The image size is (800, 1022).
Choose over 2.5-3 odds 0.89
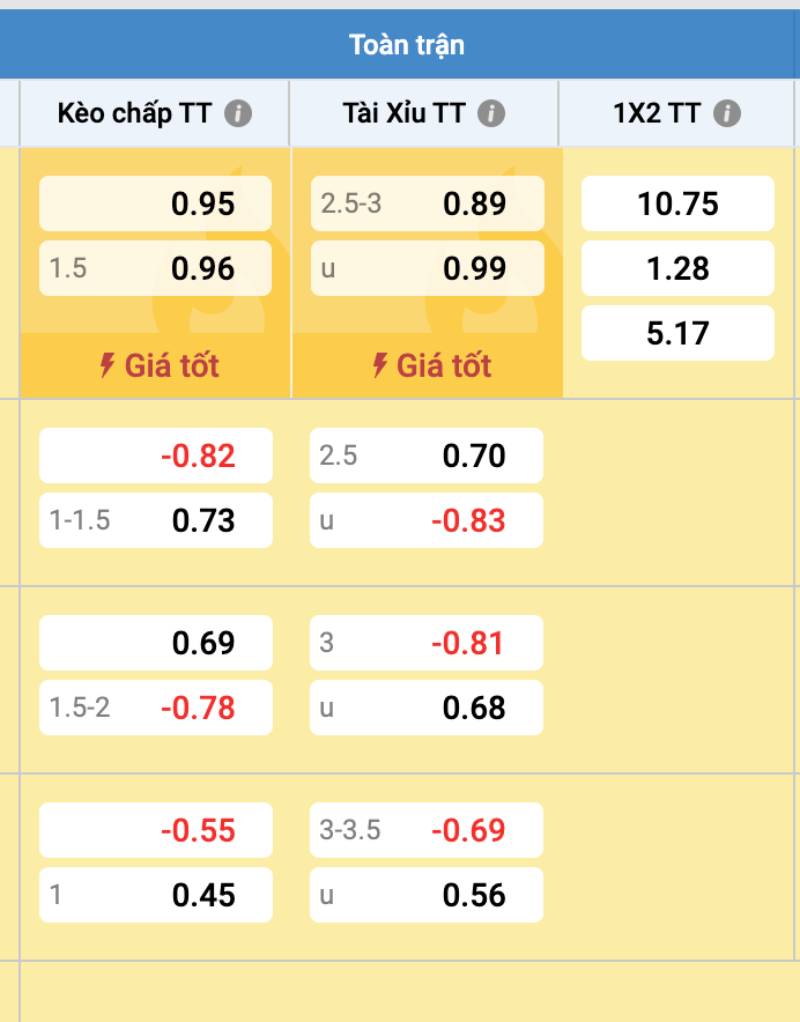pos(427,204)
